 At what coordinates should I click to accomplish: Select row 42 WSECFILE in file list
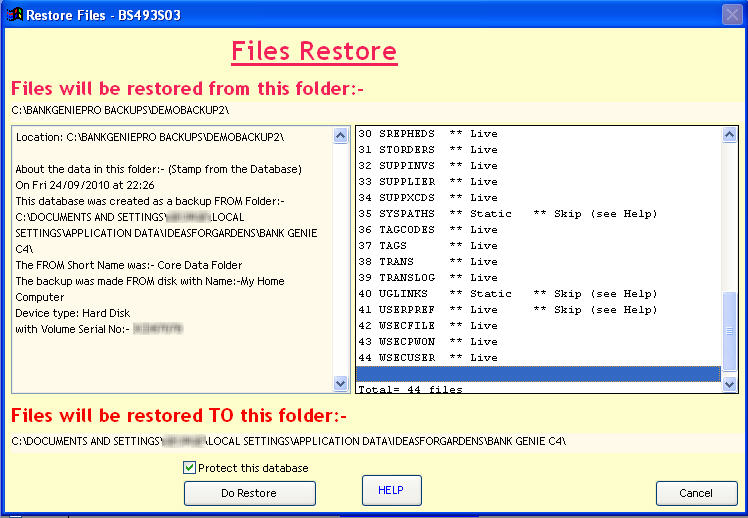point(539,326)
